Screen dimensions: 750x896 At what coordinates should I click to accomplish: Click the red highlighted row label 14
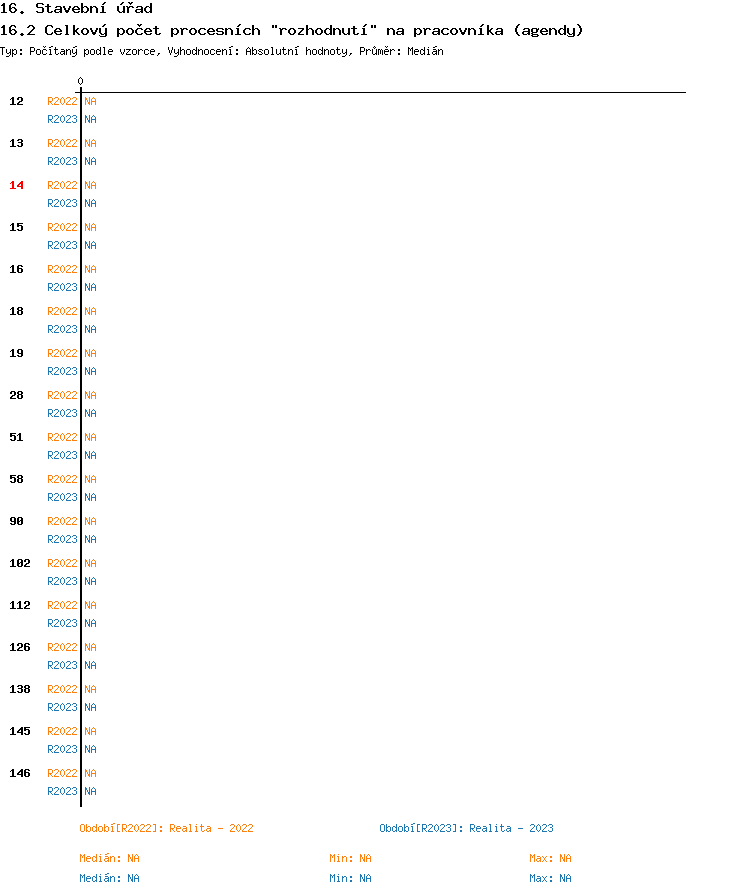pos(17,185)
